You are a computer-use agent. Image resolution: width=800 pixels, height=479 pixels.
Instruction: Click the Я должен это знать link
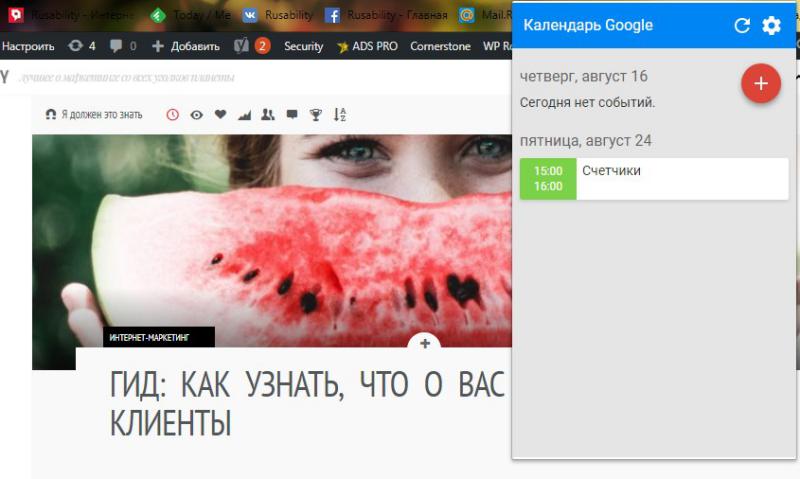coord(94,115)
